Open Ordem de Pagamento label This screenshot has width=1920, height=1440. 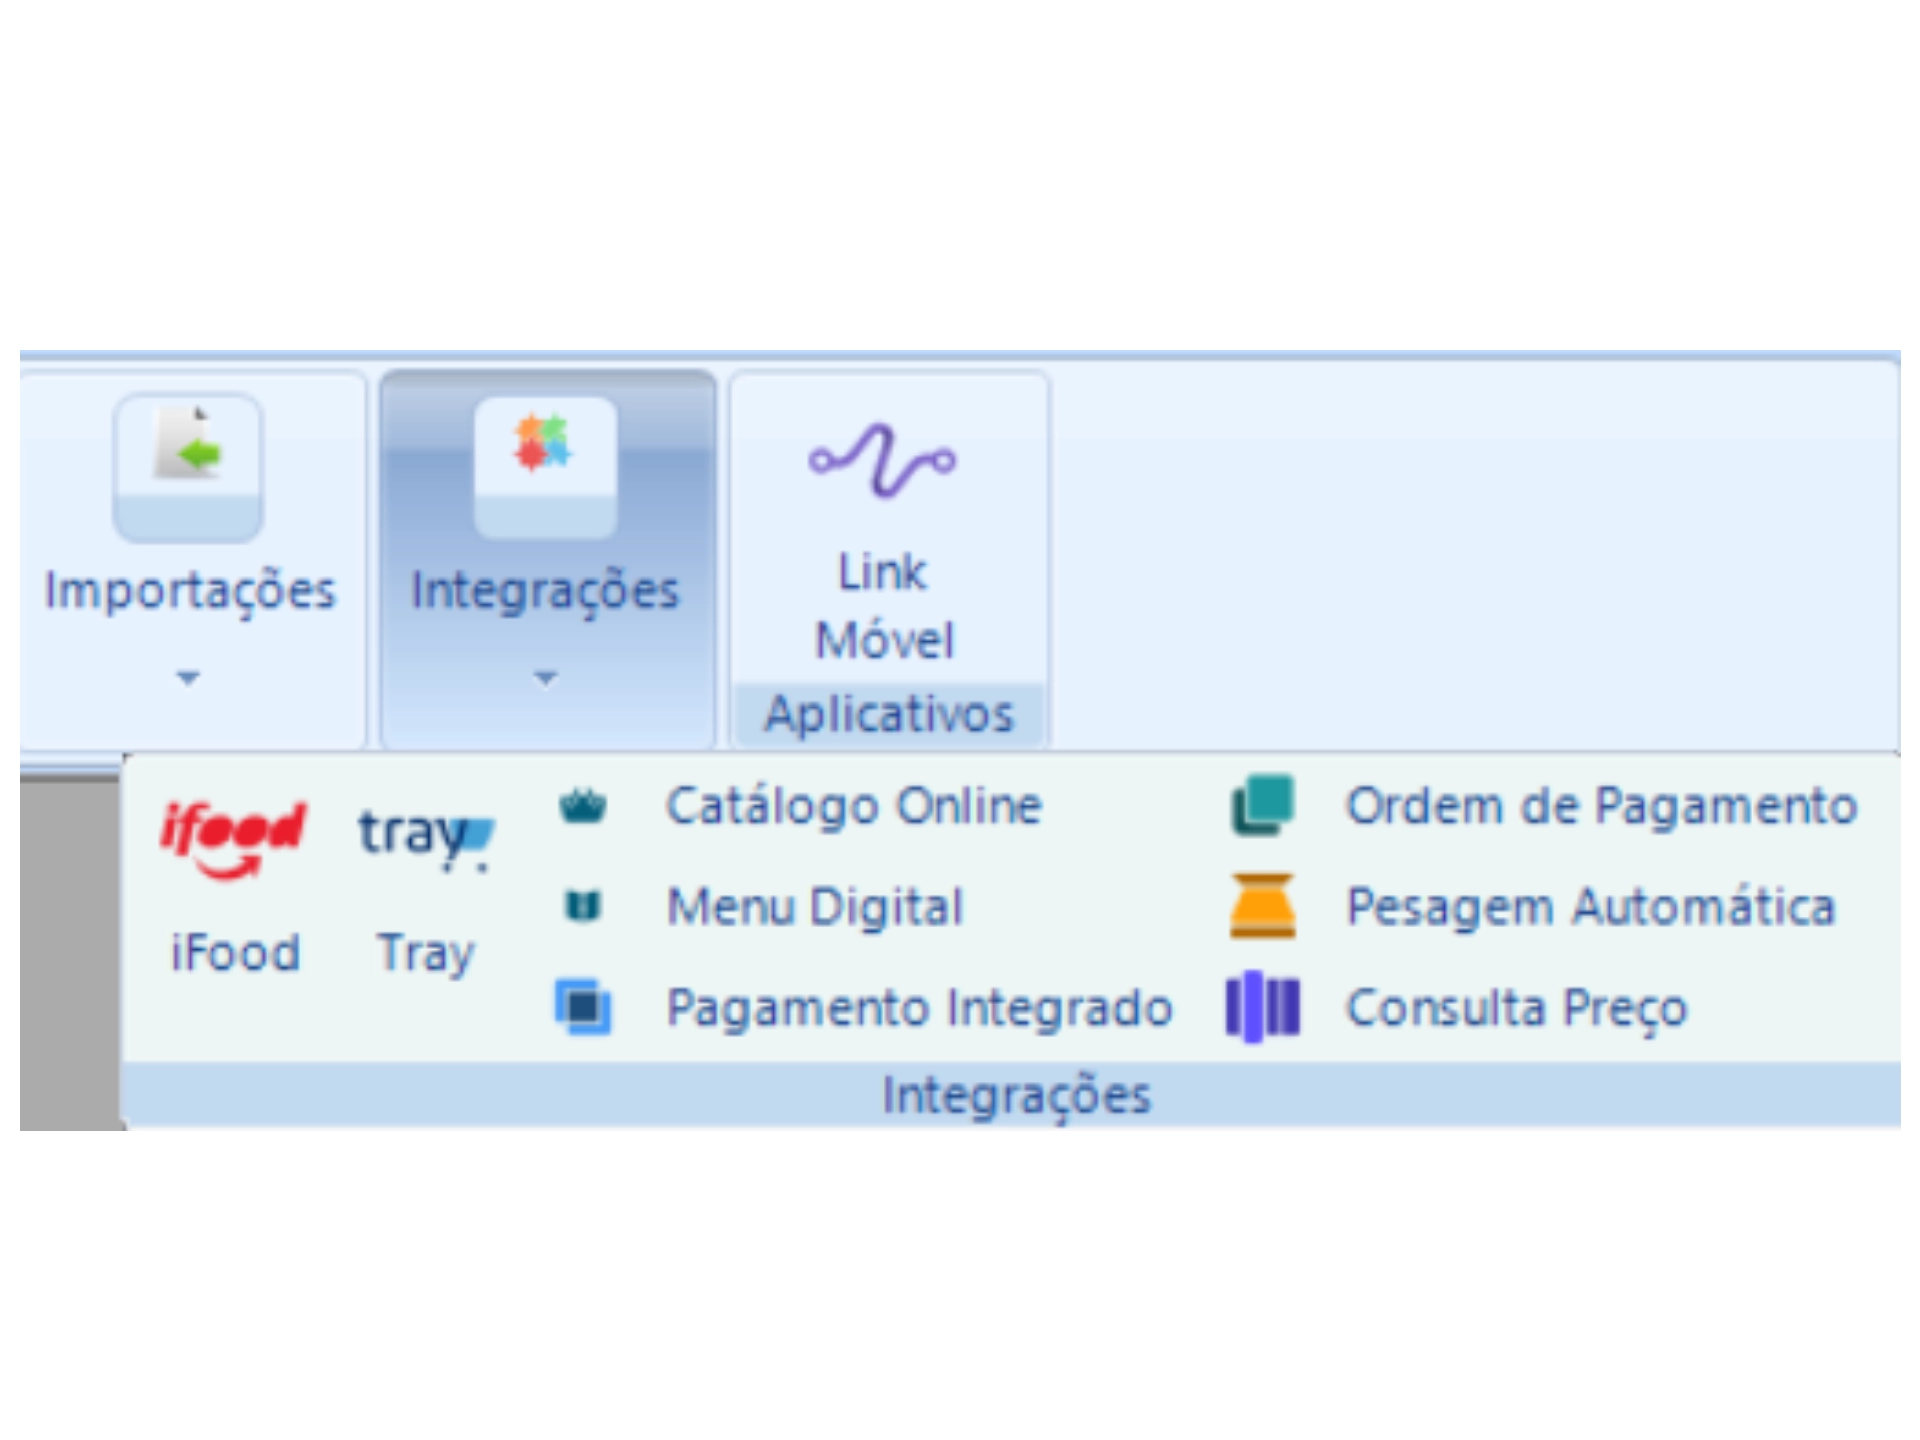click(1601, 806)
